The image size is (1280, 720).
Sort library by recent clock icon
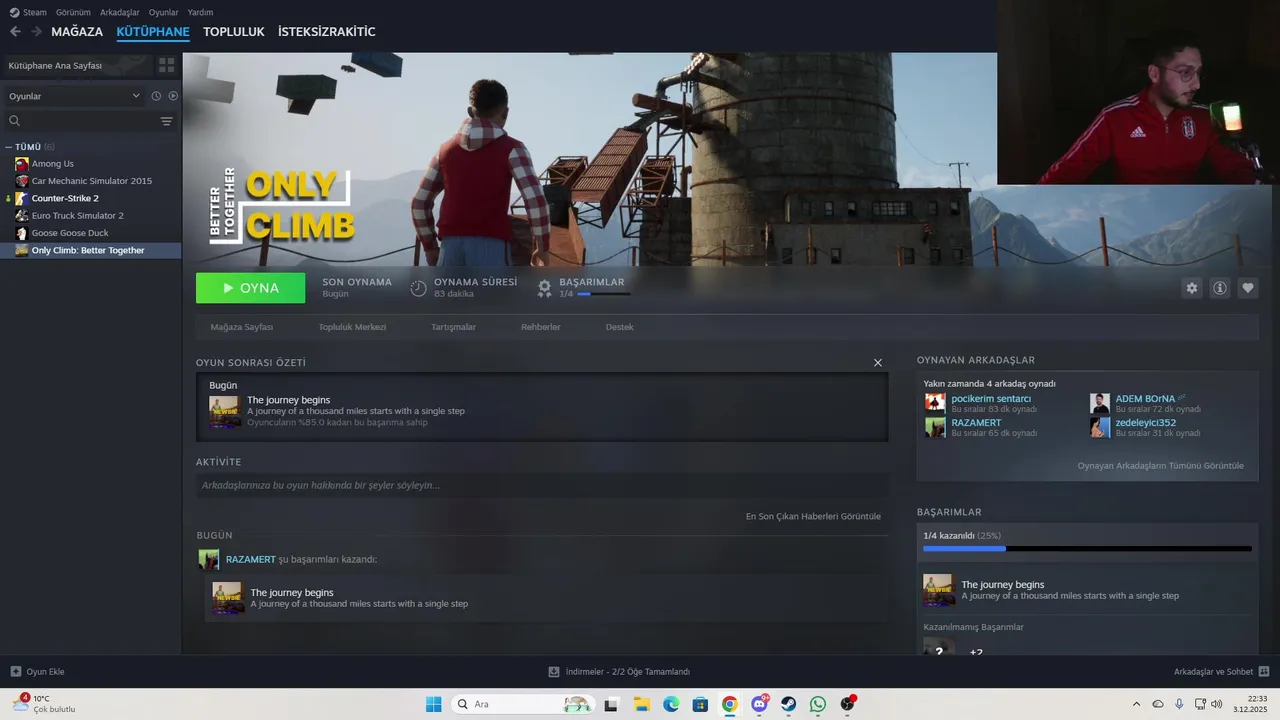click(x=156, y=96)
